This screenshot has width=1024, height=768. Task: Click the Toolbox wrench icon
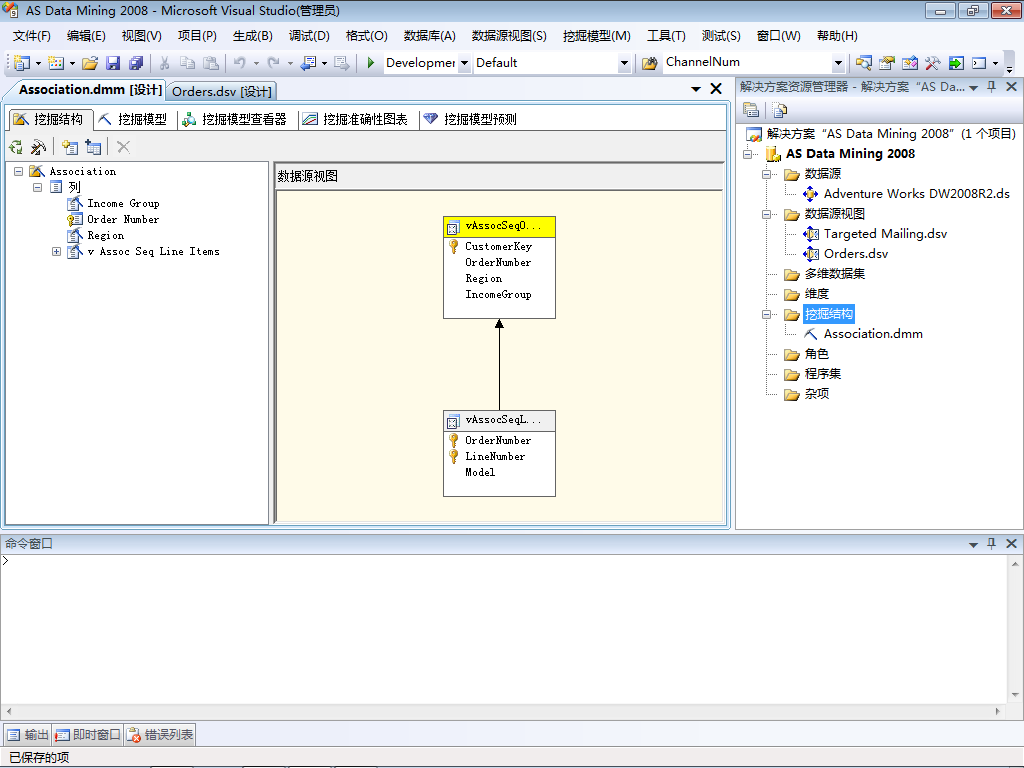[933, 63]
